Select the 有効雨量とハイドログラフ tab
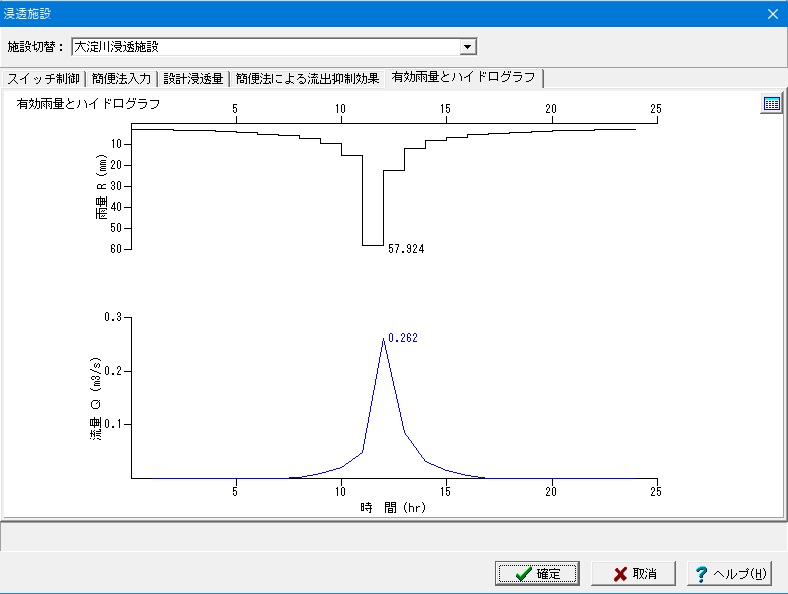The height and width of the screenshot is (594, 788). tap(463, 77)
